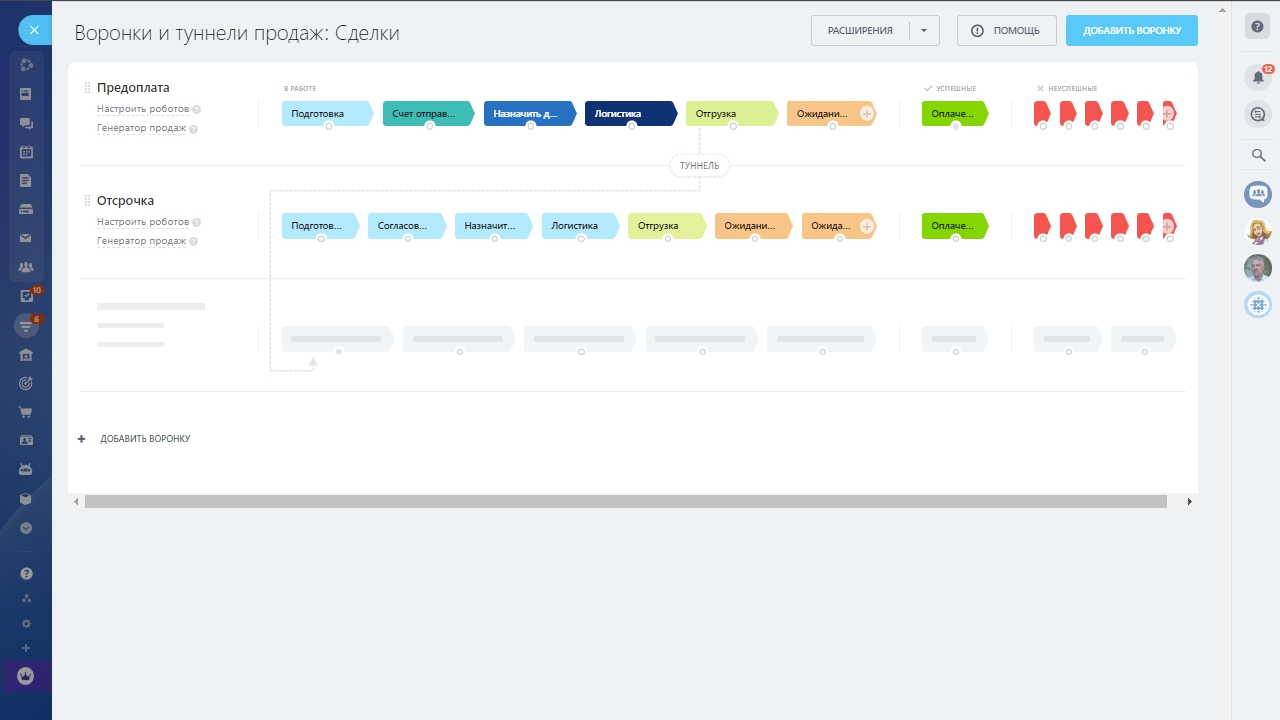
Task: Select the green Оплаче... stage in Отсрочка funnel
Action: point(955,226)
